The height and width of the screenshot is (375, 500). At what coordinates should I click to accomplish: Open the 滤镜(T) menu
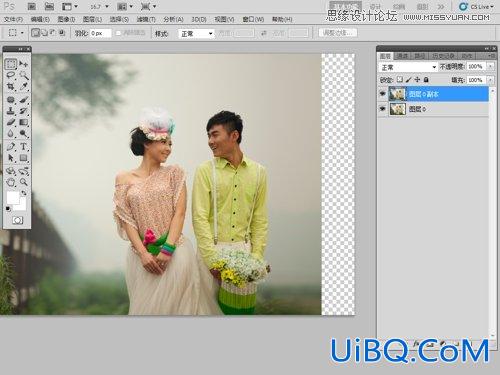(x=146, y=19)
